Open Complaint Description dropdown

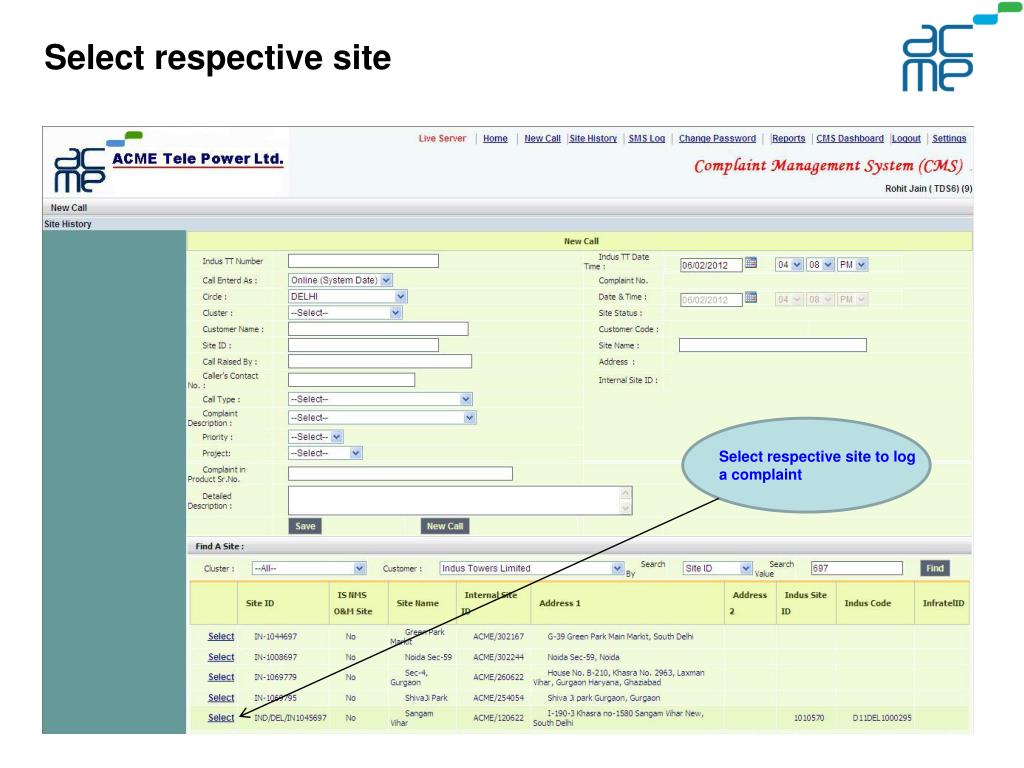(382, 417)
